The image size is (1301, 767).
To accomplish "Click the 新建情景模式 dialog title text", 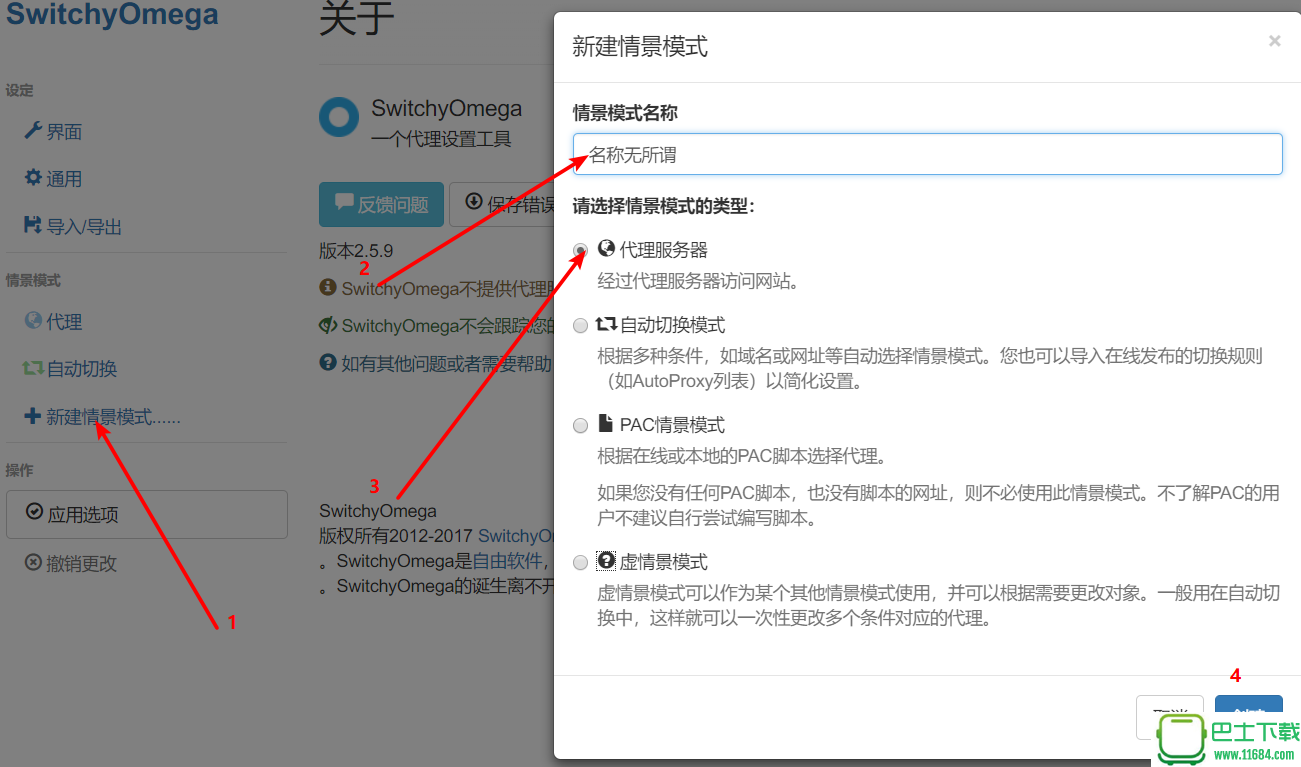I will tap(640, 46).
